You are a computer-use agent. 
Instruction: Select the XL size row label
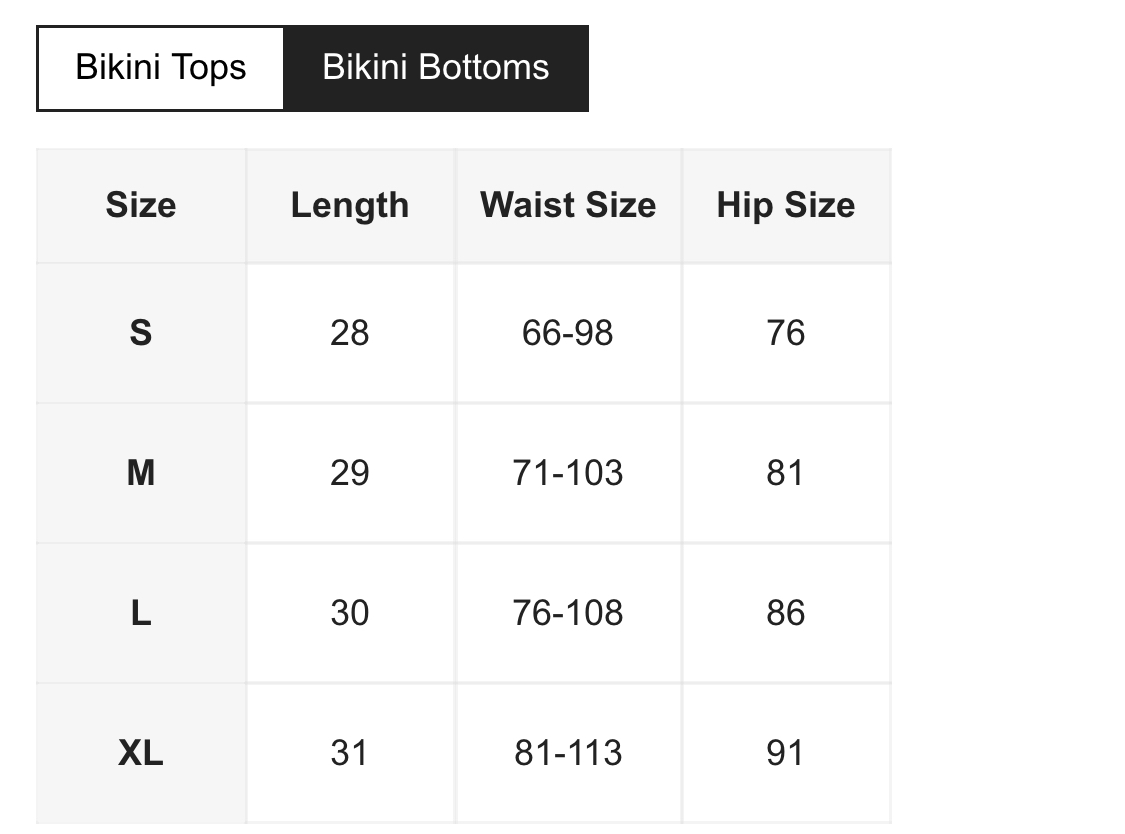[x=141, y=752]
